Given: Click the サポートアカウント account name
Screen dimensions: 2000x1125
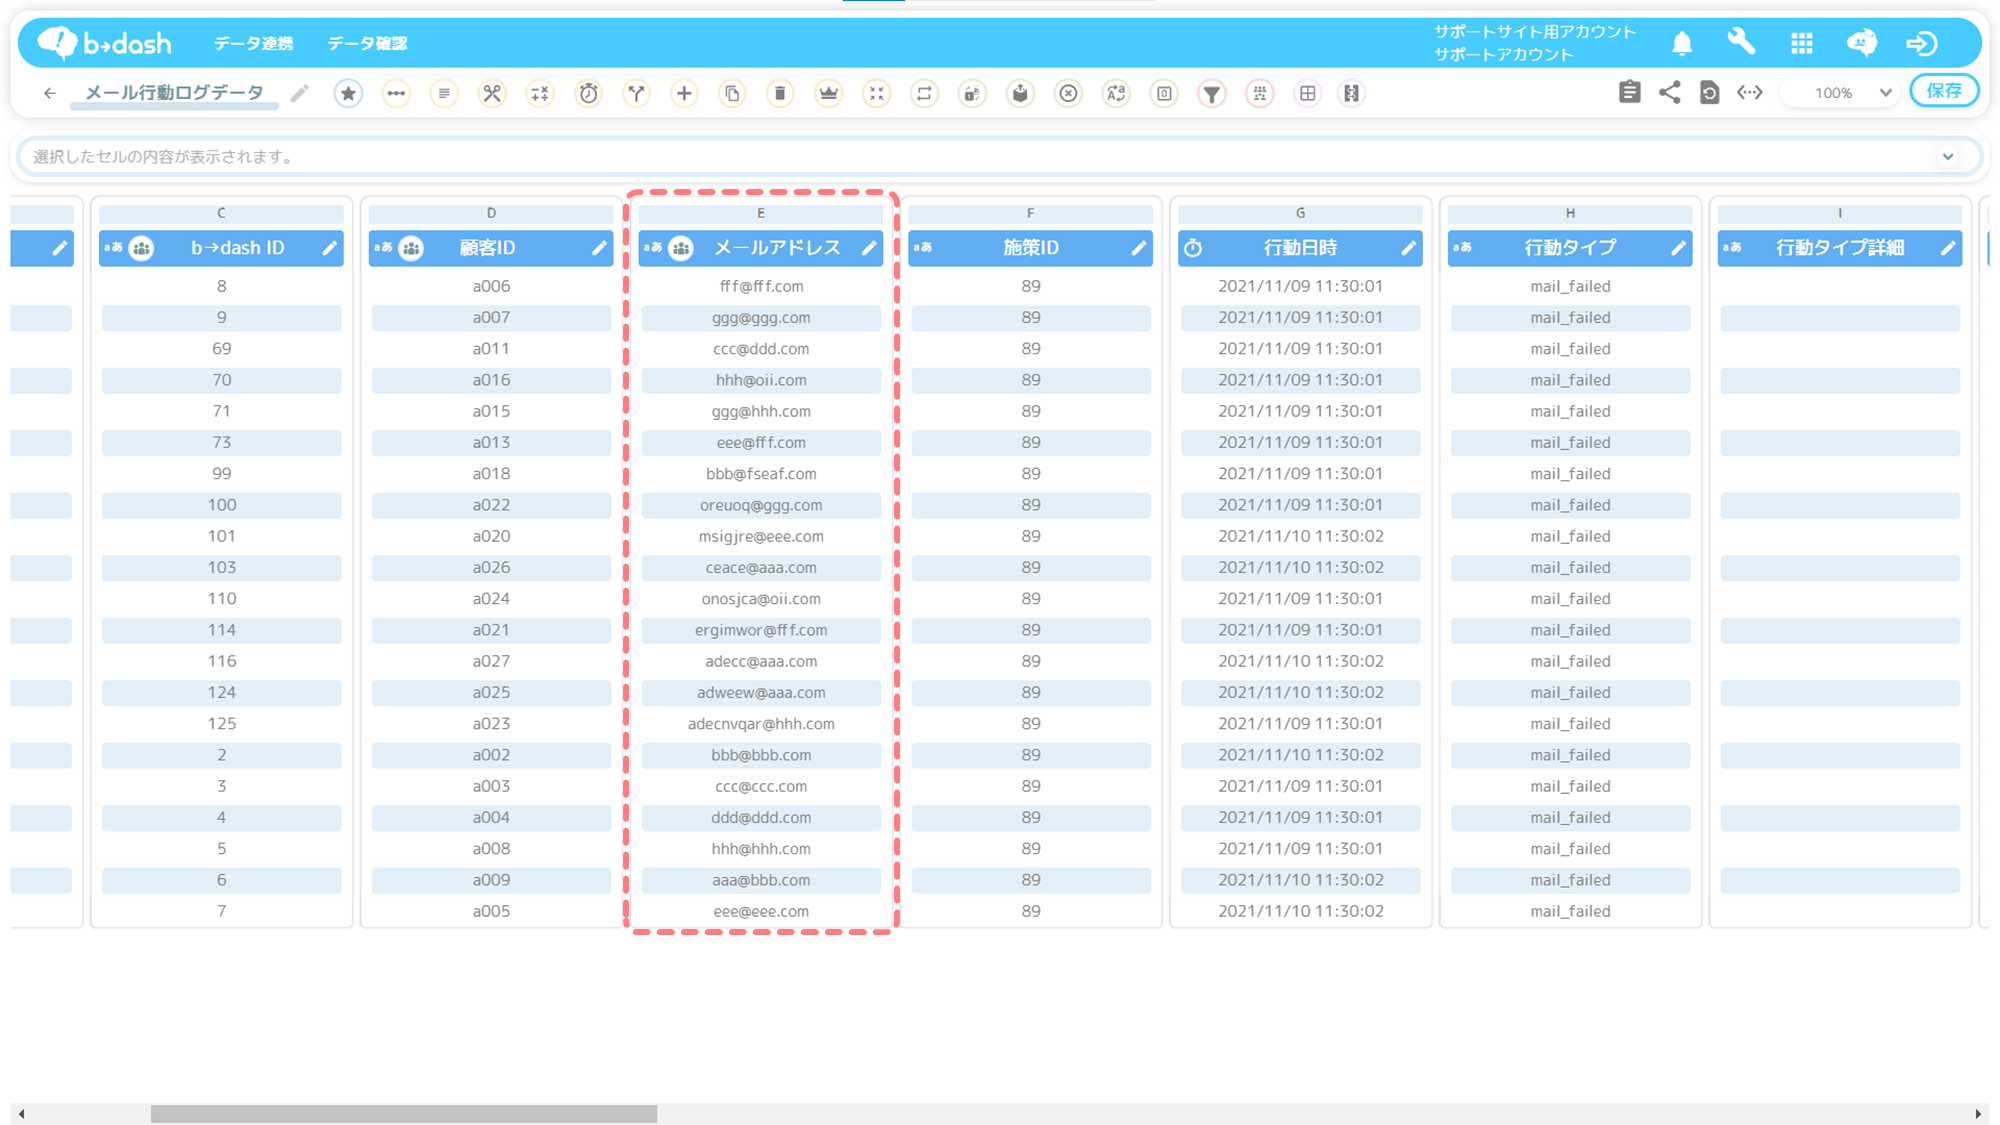Looking at the screenshot, I should click(x=1504, y=55).
